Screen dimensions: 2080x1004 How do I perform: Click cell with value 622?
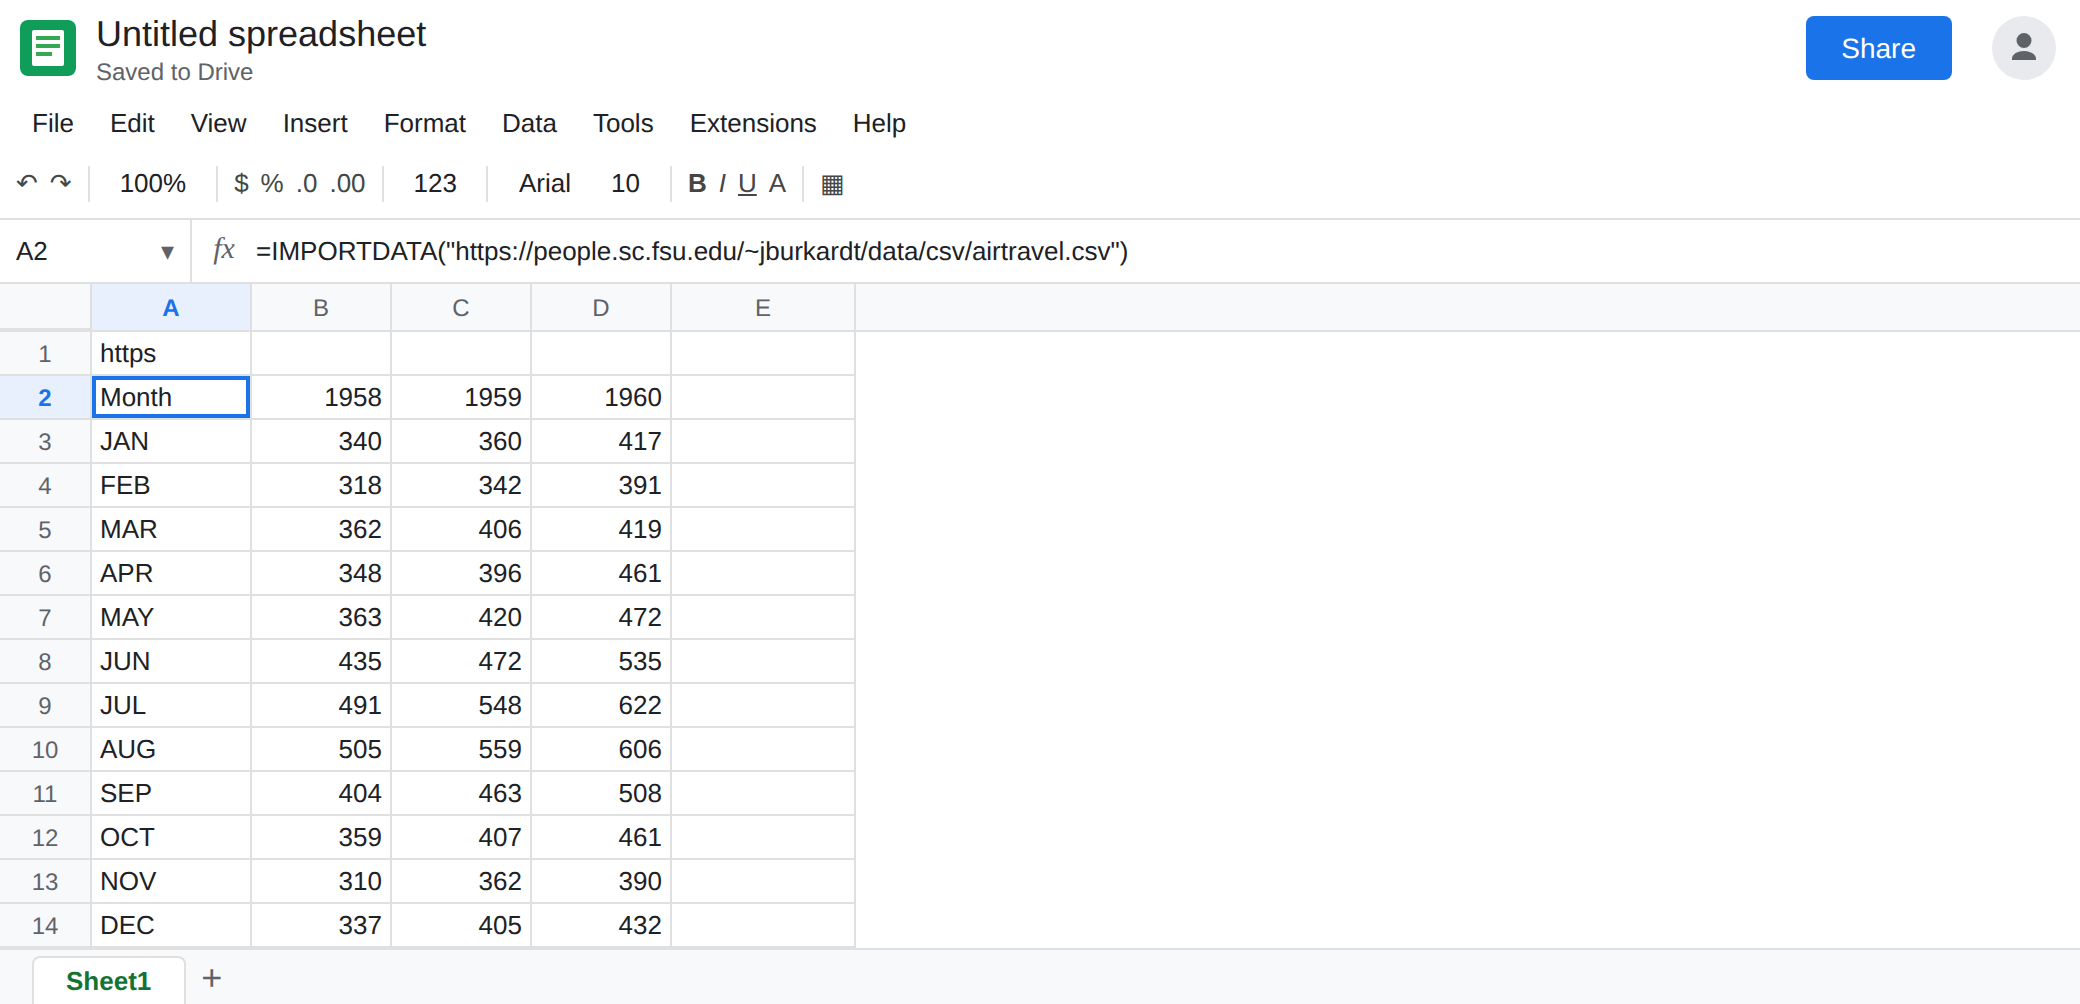coord(601,705)
